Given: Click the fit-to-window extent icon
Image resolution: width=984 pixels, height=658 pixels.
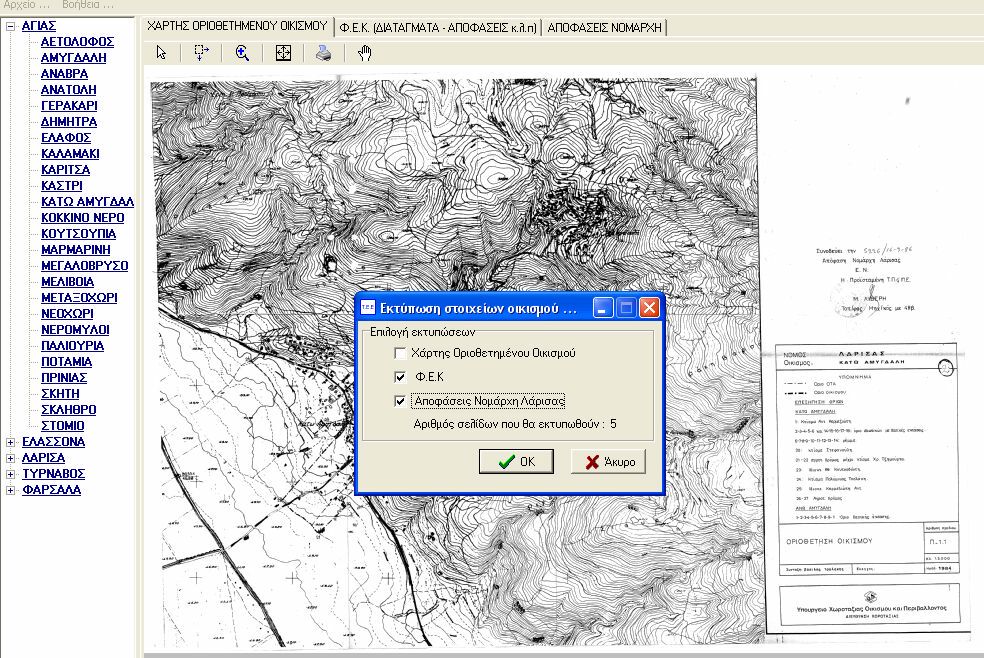Looking at the screenshot, I should (x=283, y=53).
